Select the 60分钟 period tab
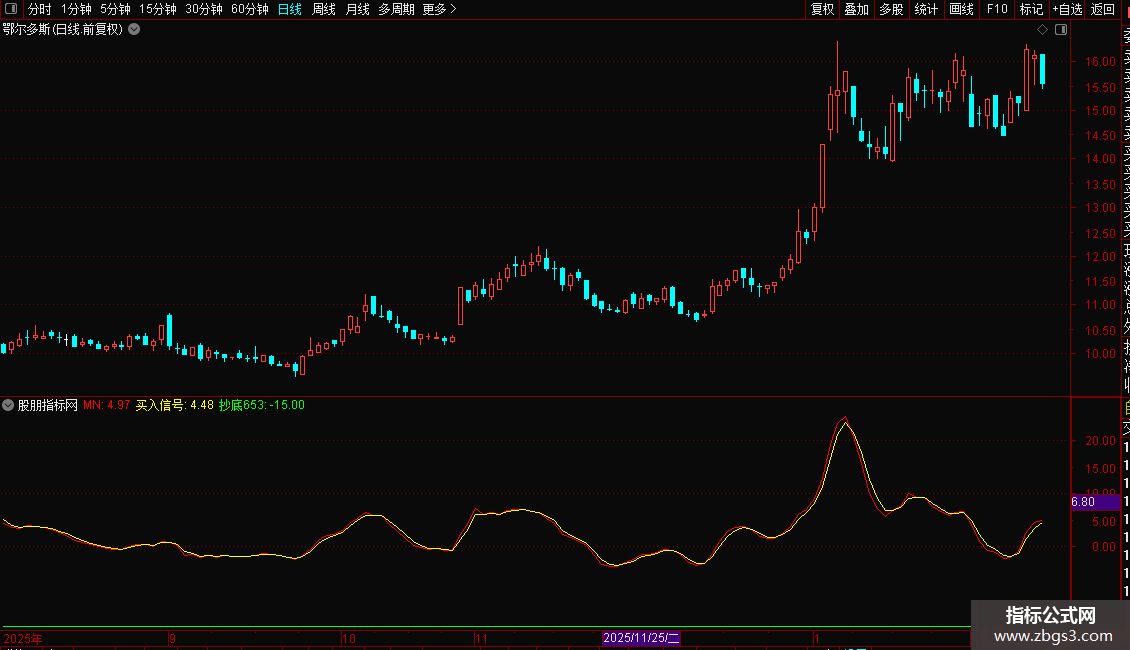The image size is (1130, 650). click(x=250, y=9)
